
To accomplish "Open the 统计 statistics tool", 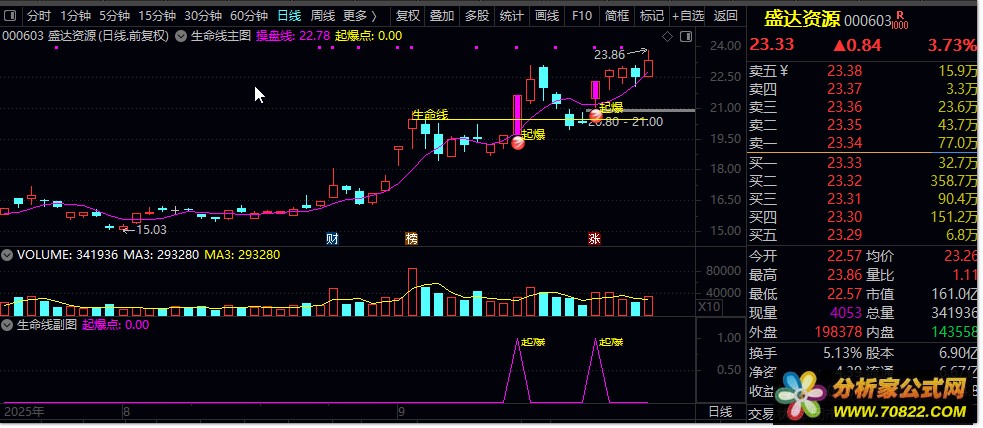I will (x=512, y=15).
